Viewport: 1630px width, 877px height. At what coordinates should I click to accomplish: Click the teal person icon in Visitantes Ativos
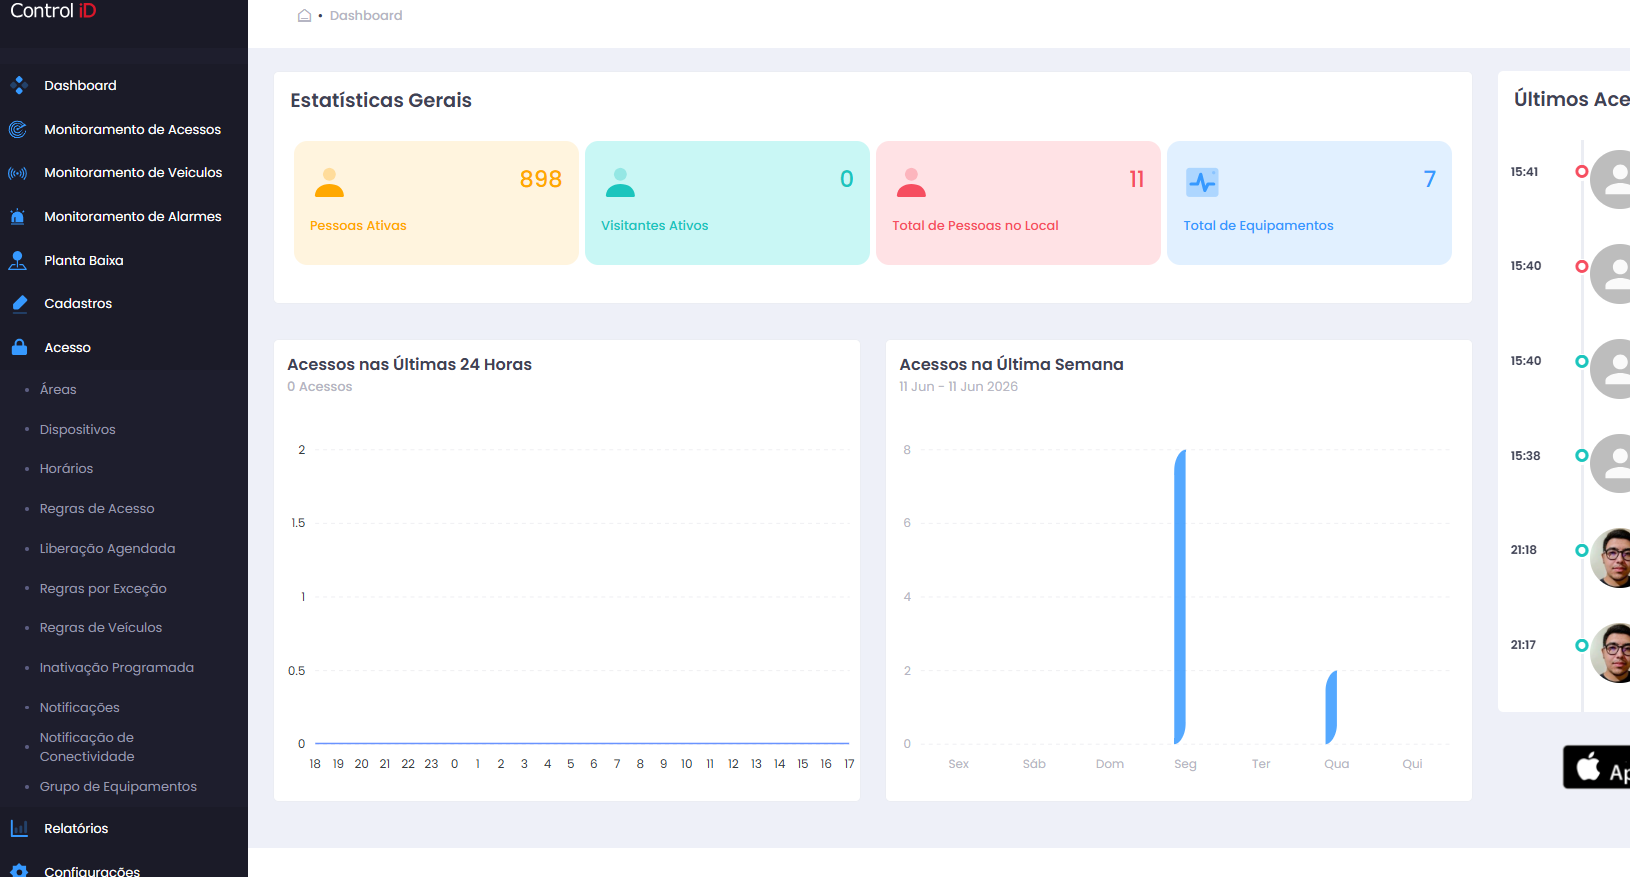(x=620, y=182)
